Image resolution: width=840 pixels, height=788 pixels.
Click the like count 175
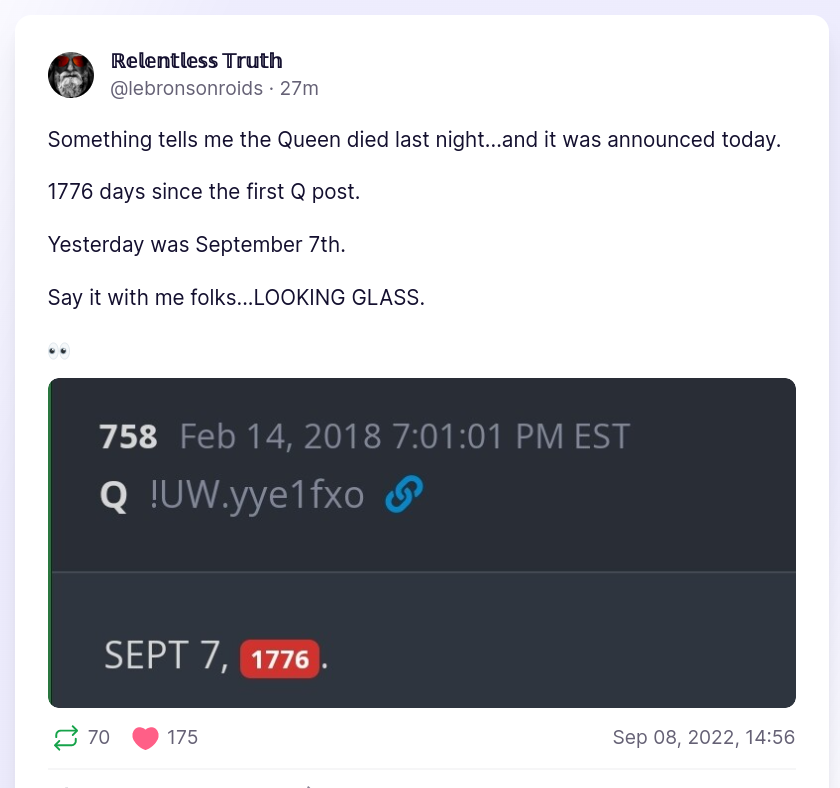[182, 738]
